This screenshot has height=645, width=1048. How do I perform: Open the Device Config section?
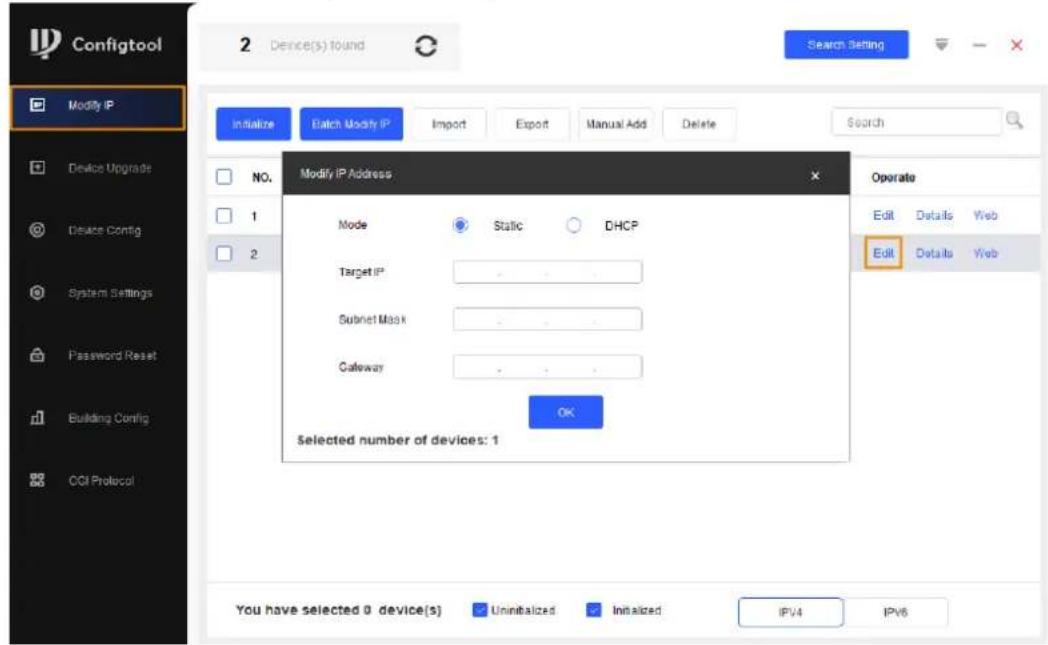click(105, 230)
